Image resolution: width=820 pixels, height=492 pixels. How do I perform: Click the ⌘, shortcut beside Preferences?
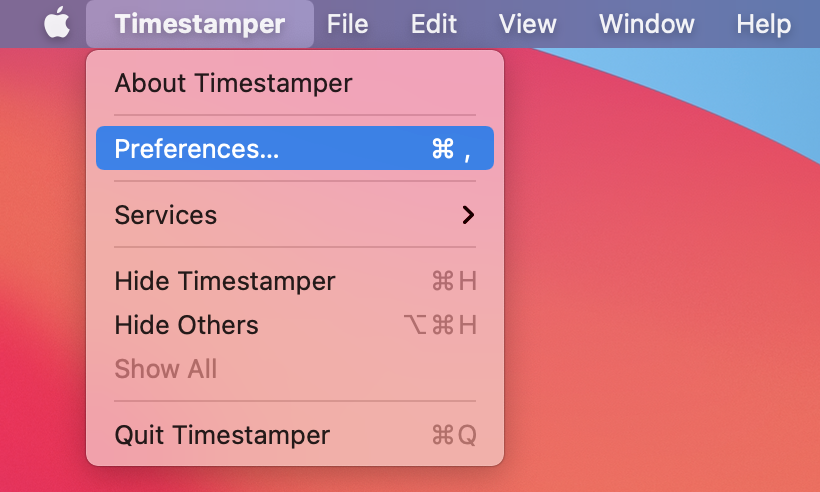click(x=451, y=149)
